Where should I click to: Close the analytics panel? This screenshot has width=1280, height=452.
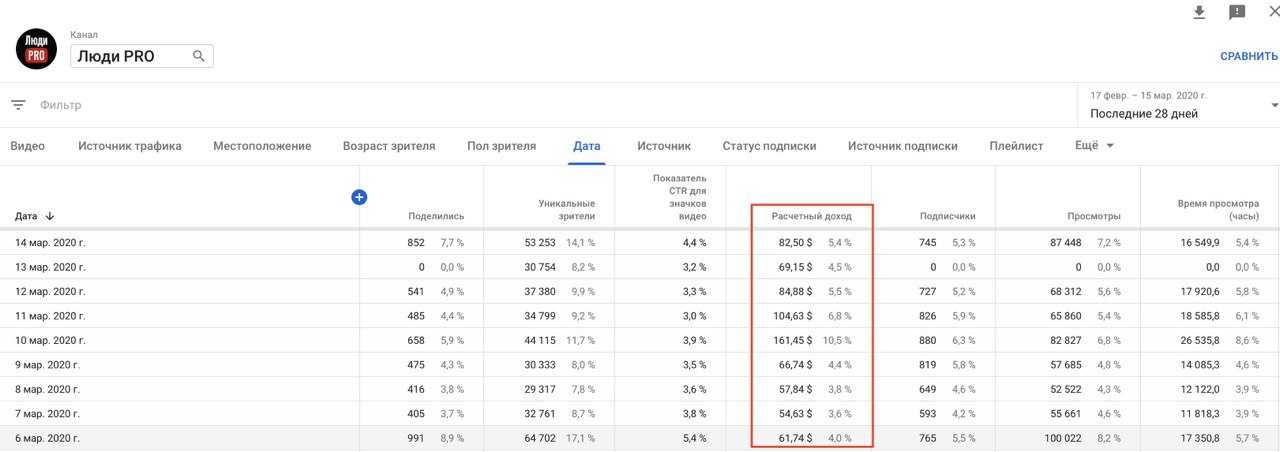[1273, 12]
